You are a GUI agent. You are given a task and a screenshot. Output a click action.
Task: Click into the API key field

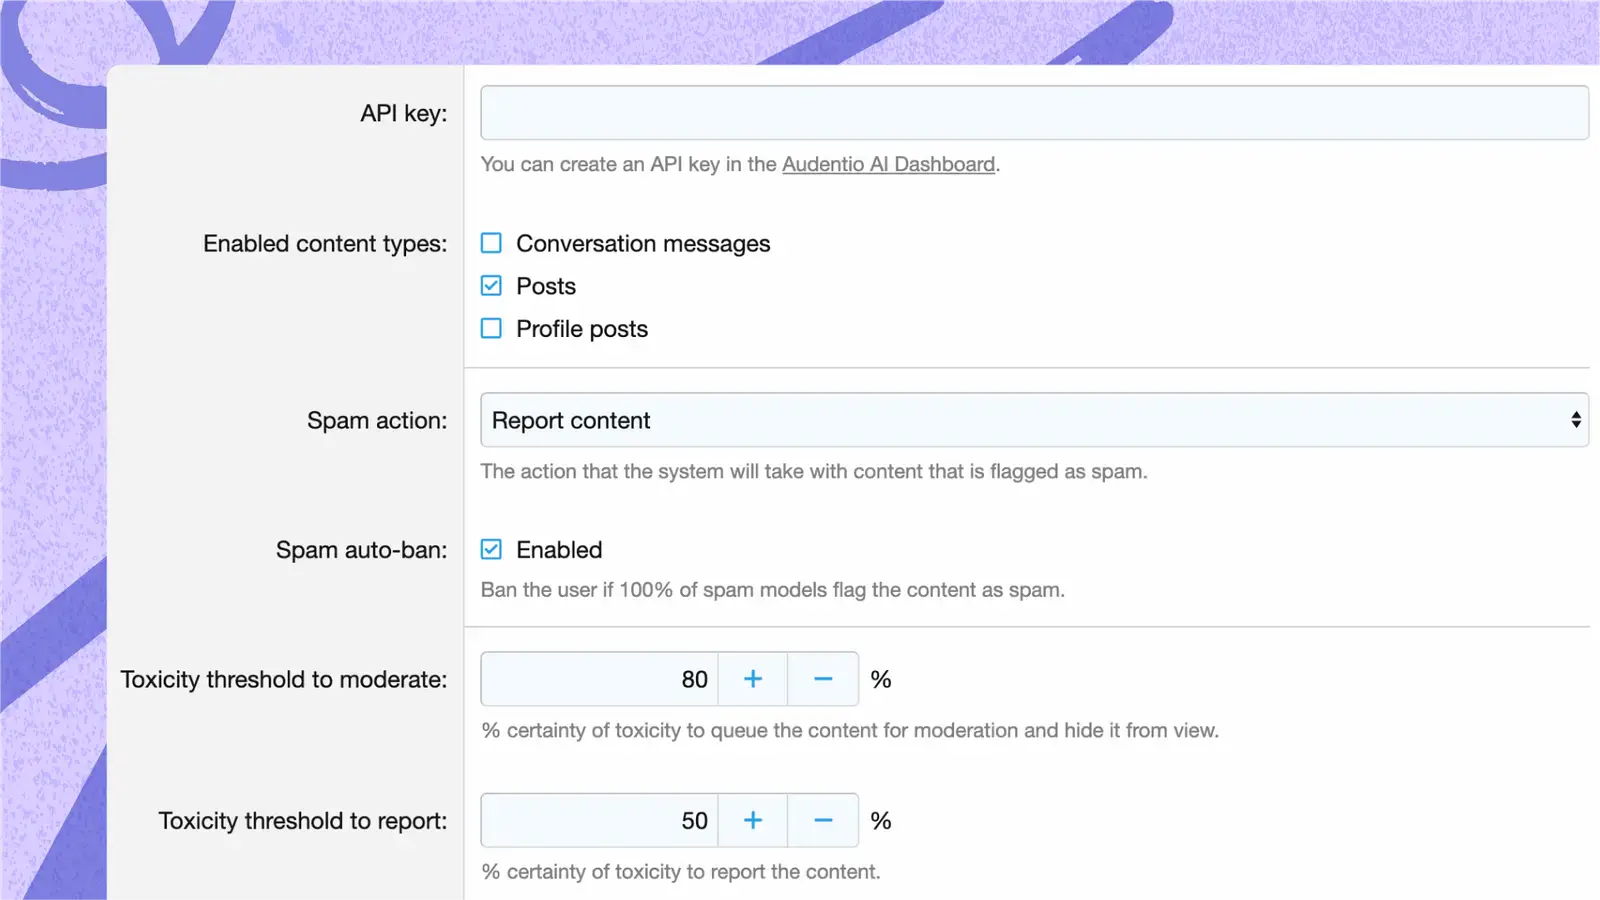(1034, 113)
